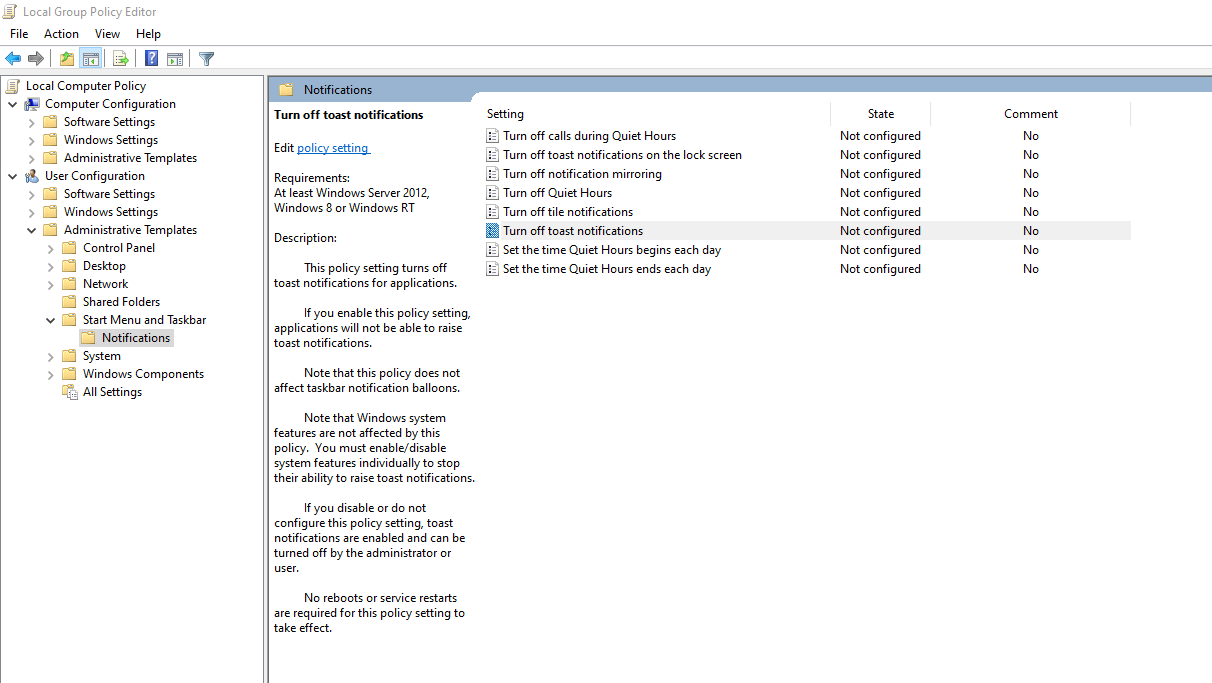This screenshot has width=1212, height=683.
Task: Open the Help menu
Action: coord(148,34)
